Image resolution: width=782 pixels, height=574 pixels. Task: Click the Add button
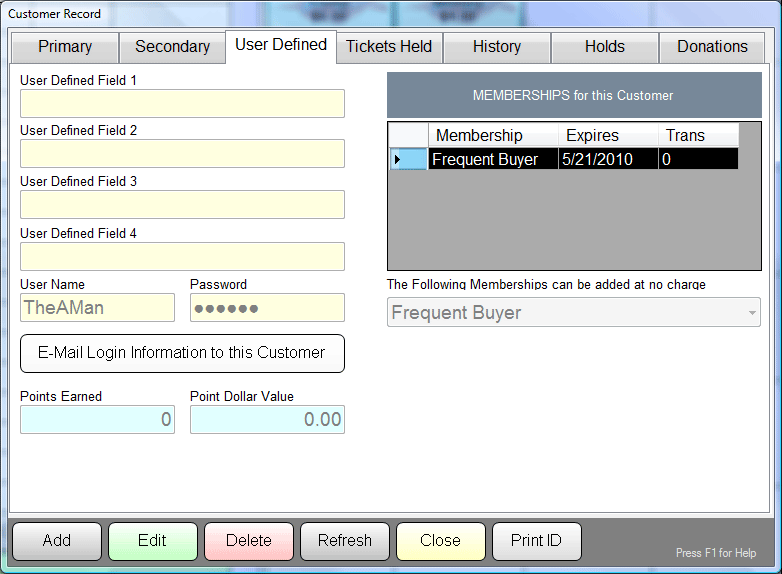pos(57,541)
